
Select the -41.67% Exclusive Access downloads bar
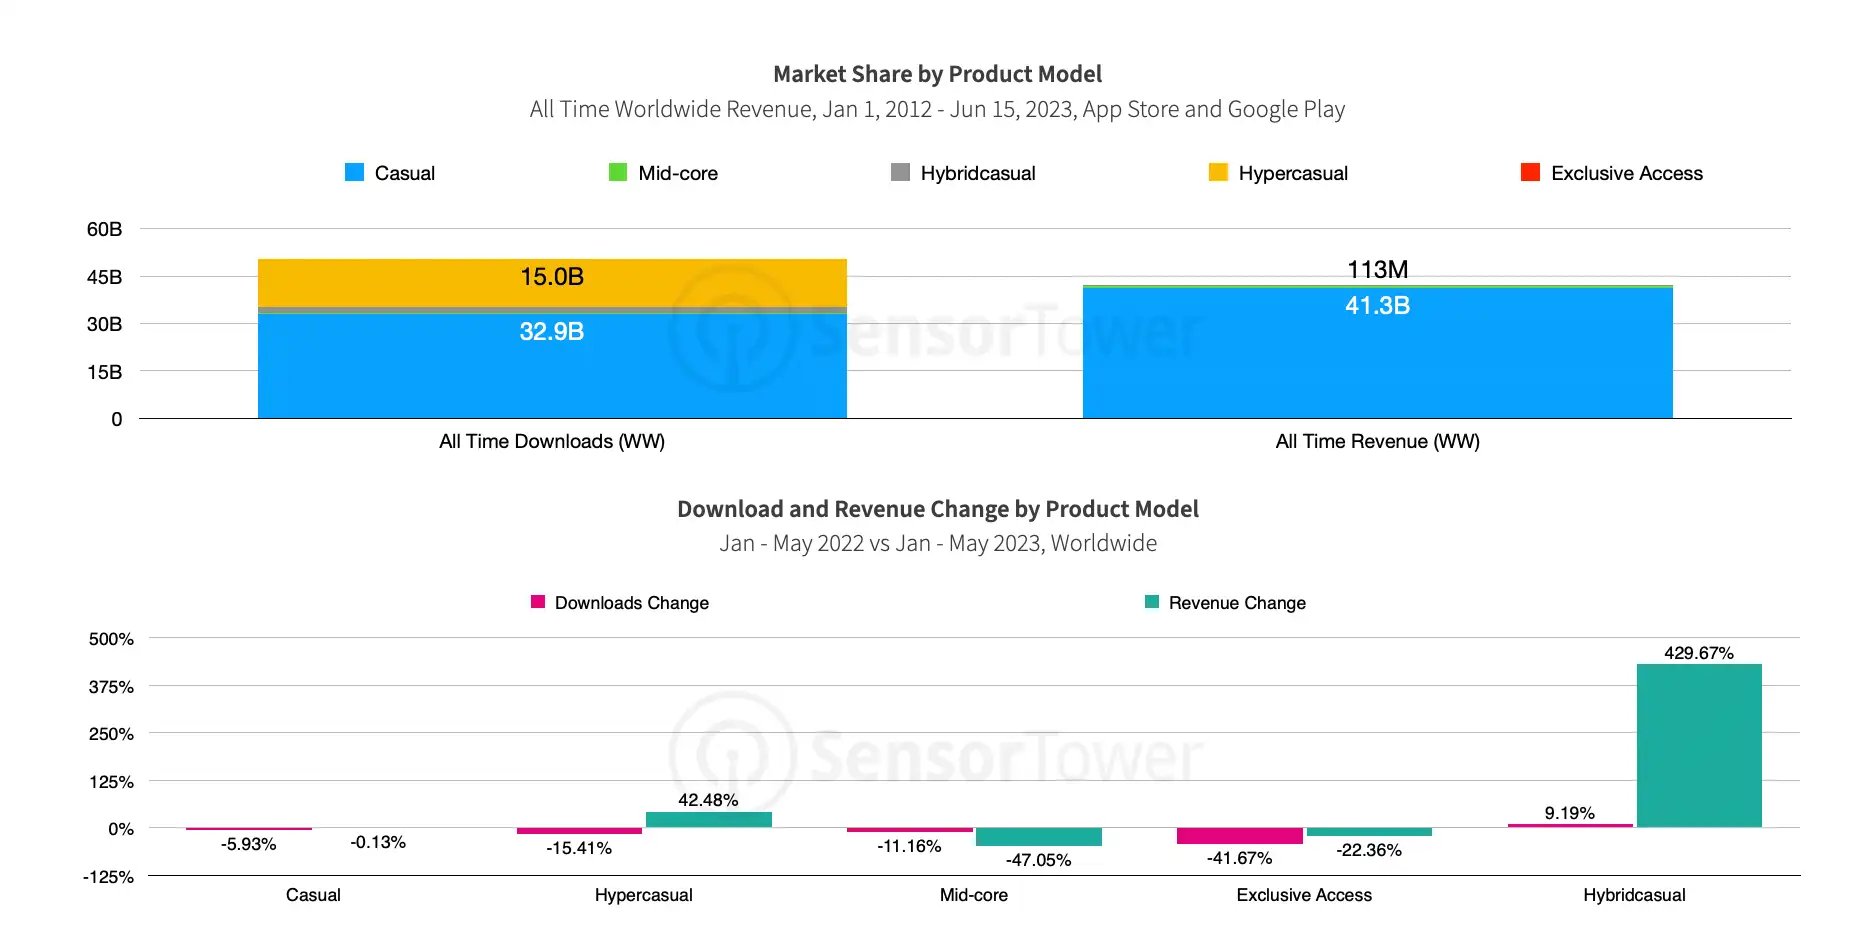click(x=1240, y=836)
